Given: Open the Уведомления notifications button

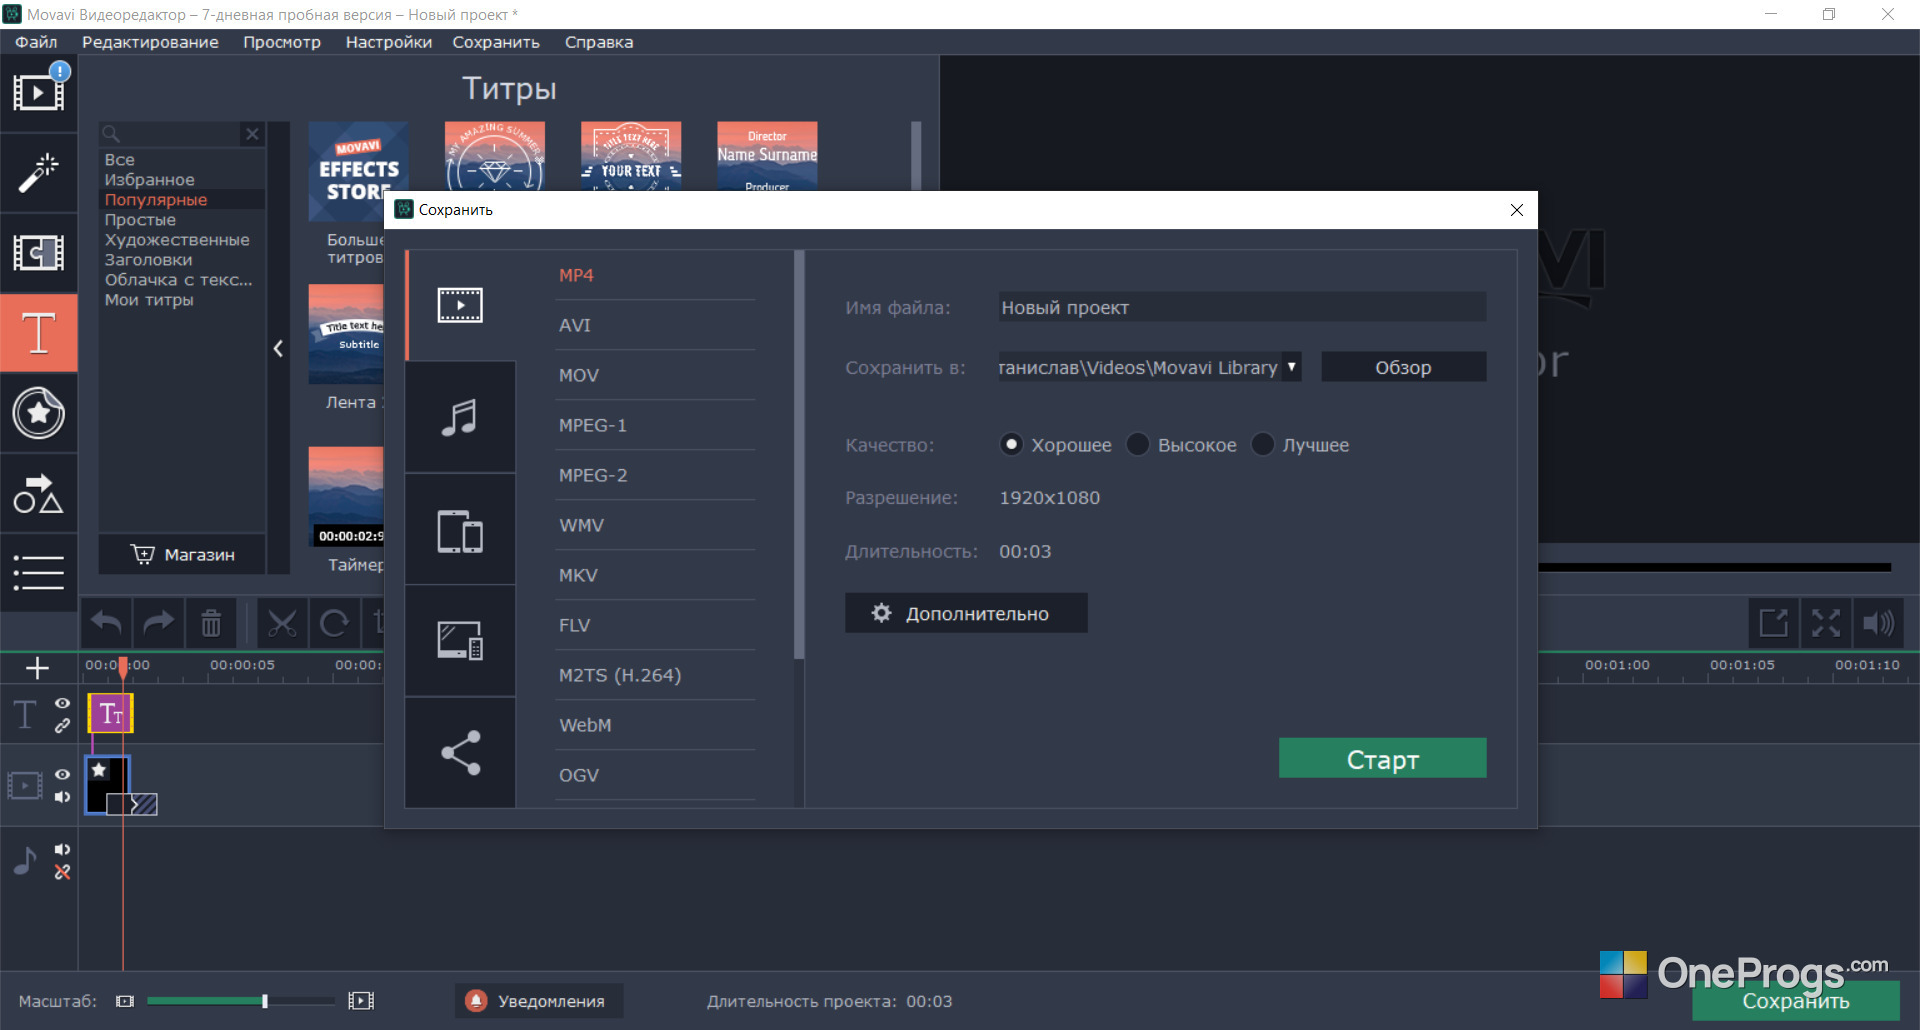Looking at the screenshot, I should point(539,1001).
